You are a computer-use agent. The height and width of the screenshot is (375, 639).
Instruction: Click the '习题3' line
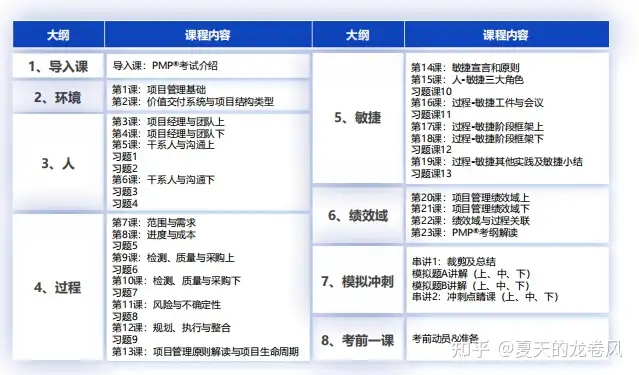pyautogui.click(x=125, y=192)
